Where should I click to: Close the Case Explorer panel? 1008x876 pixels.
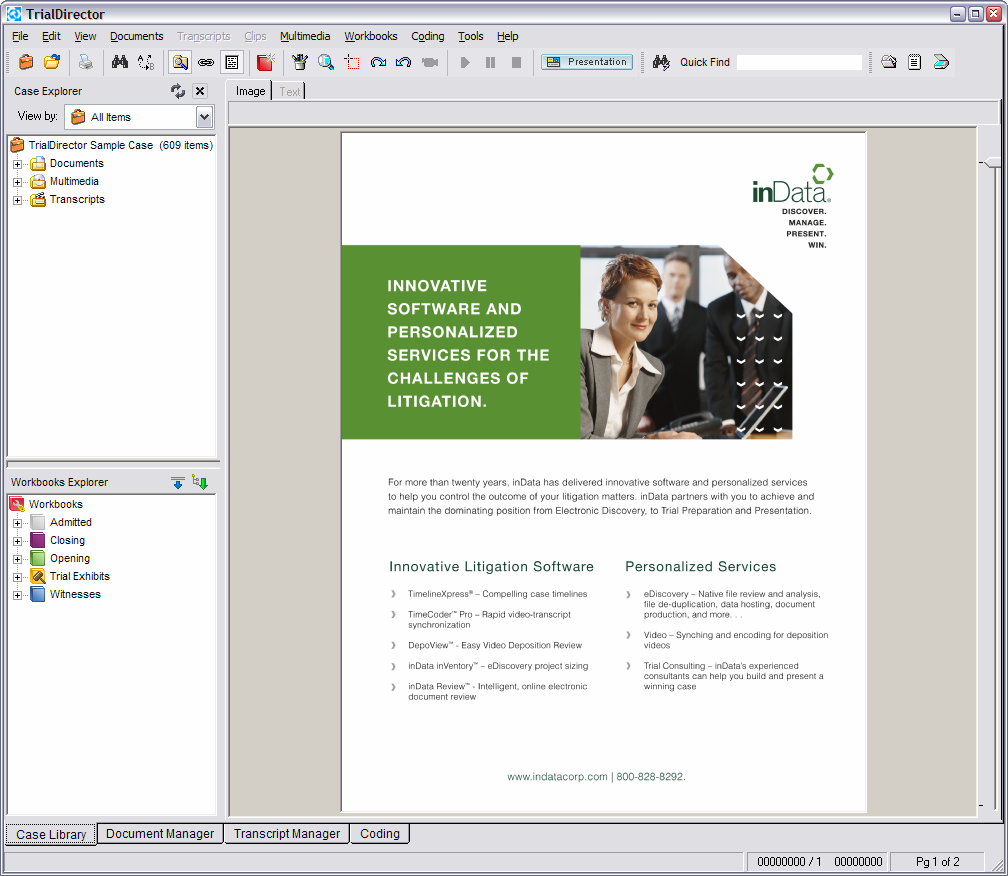pos(200,91)
